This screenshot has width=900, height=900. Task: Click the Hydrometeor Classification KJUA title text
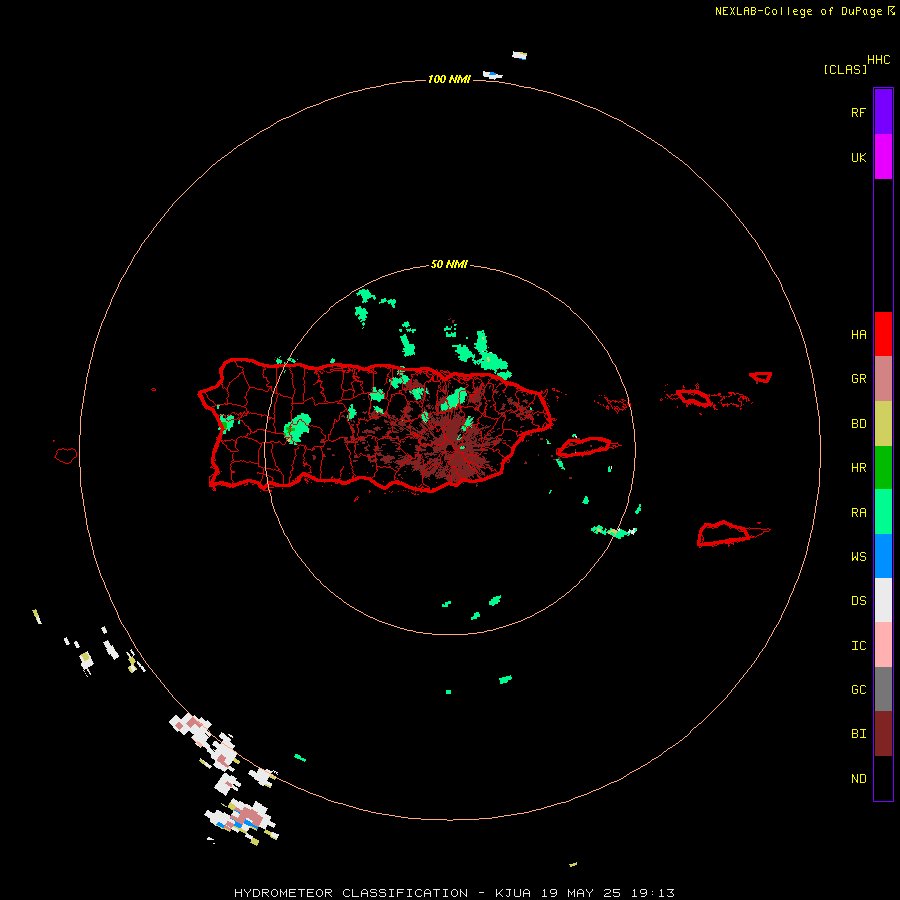[x=454, y=893]
